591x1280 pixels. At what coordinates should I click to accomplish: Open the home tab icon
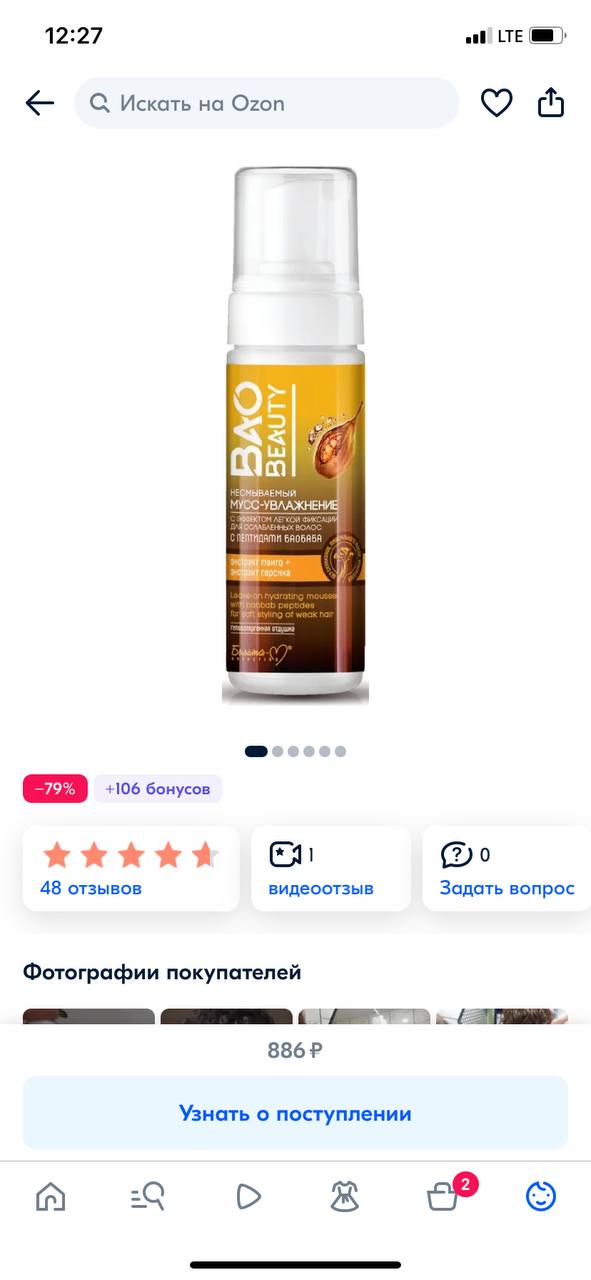pyautogui.click(x=50, y=1196)
